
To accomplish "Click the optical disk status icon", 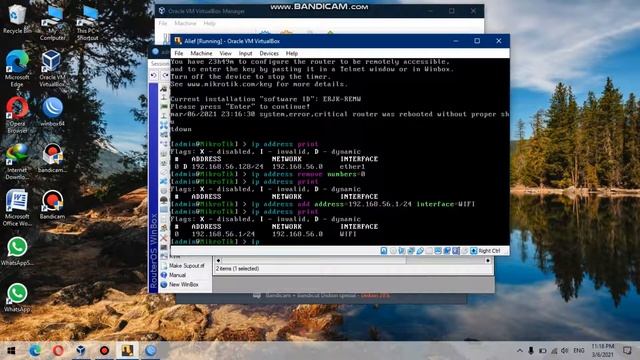I will 393,251.
